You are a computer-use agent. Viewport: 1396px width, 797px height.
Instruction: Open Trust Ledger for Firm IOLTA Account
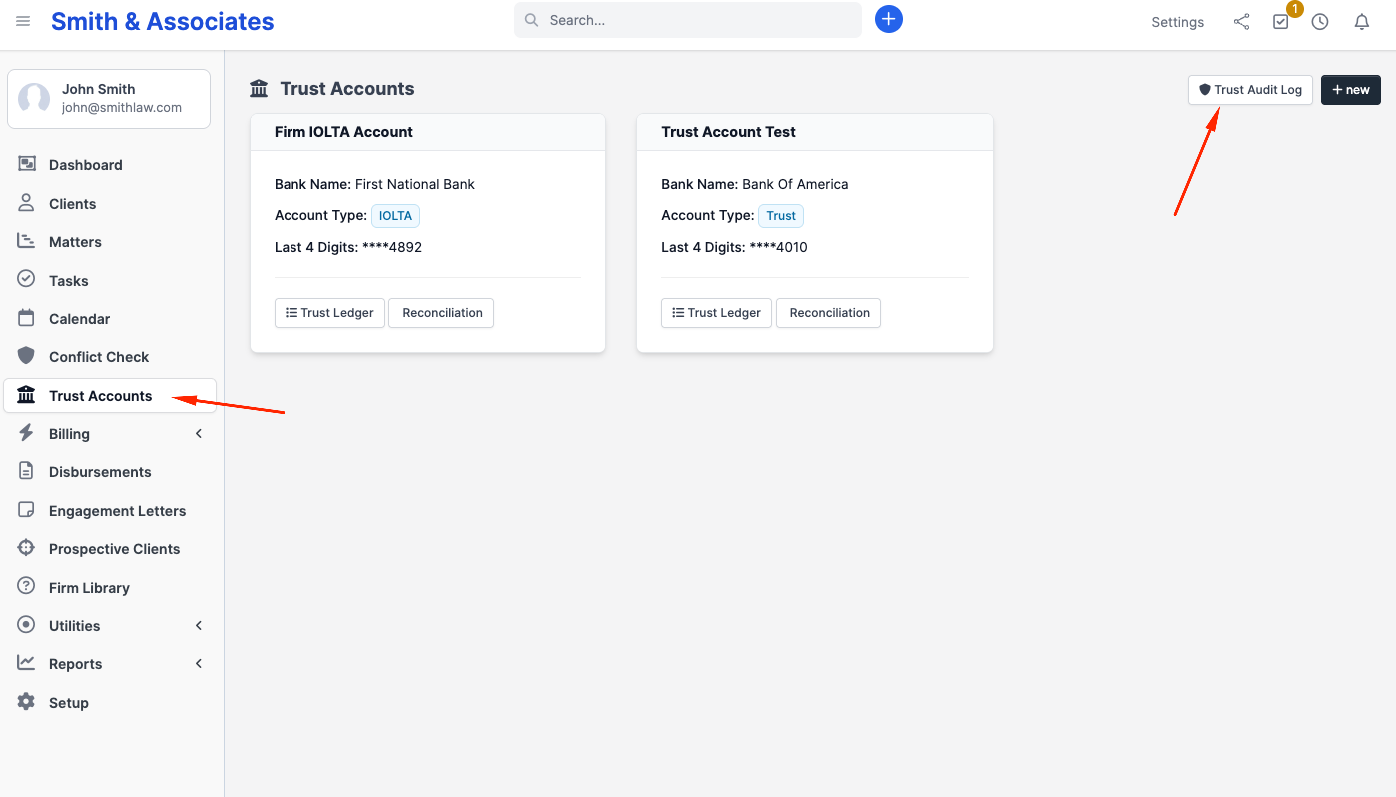(330, 313)
